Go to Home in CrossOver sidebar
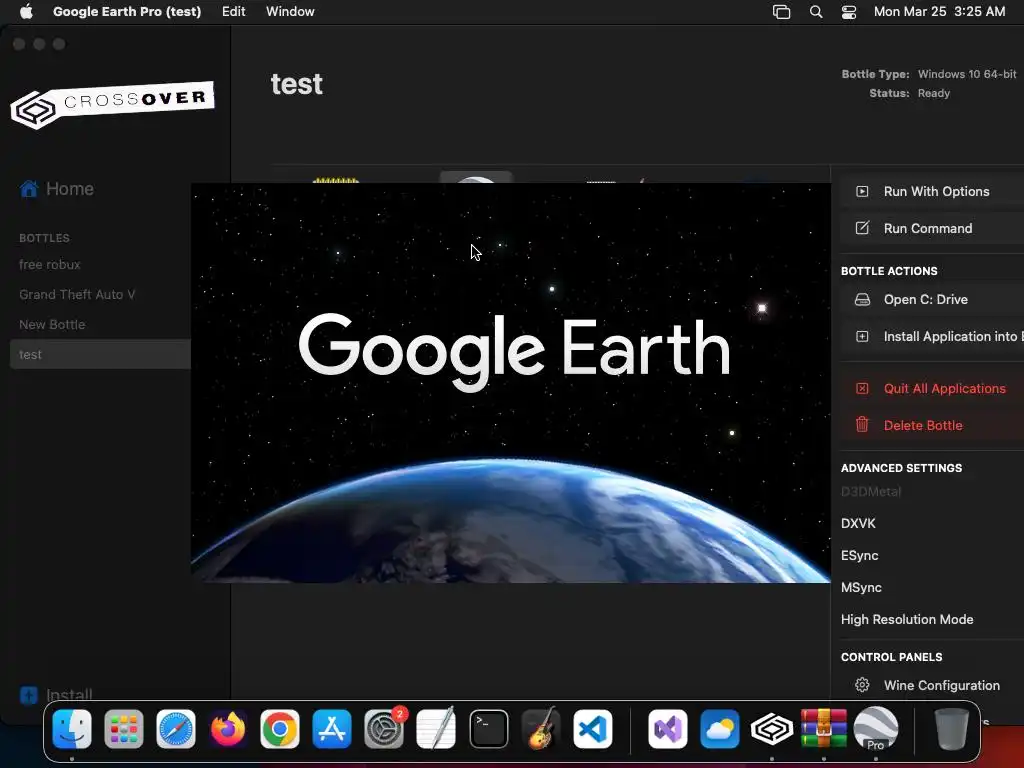1024x768 pixels. 57,189
